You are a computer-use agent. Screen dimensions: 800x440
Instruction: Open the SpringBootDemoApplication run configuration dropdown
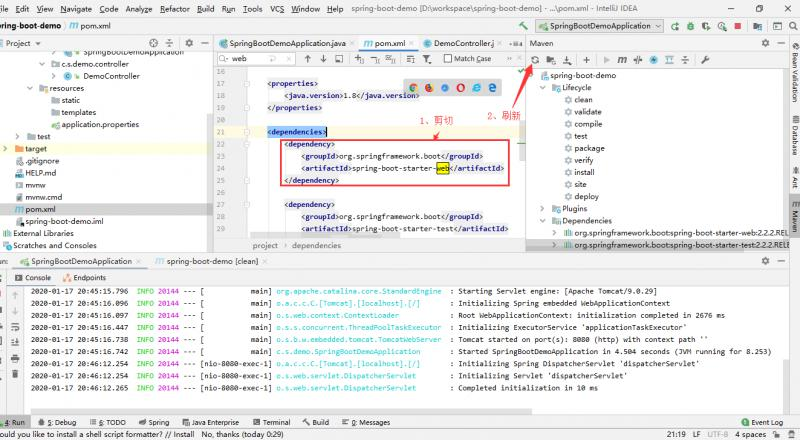(x=599, y=26)
